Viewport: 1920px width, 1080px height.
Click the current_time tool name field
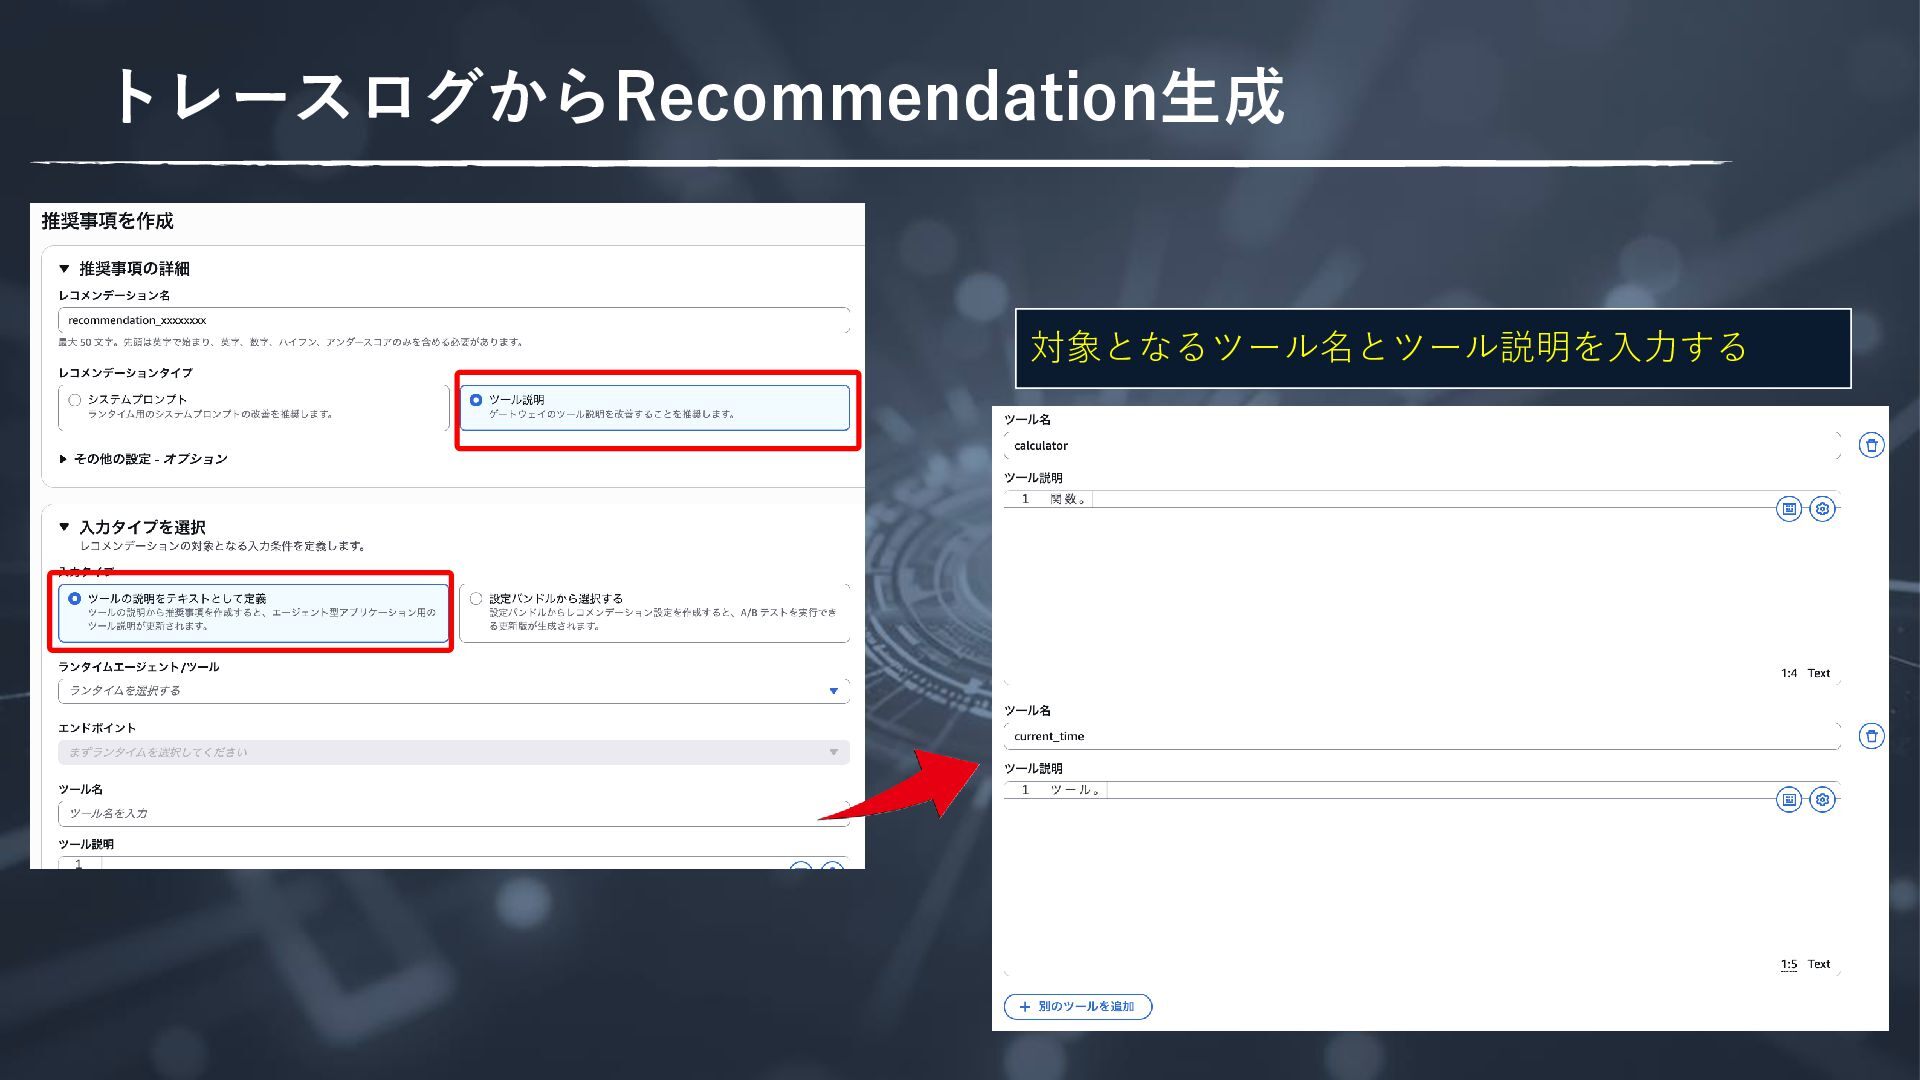pos(1422,737)
